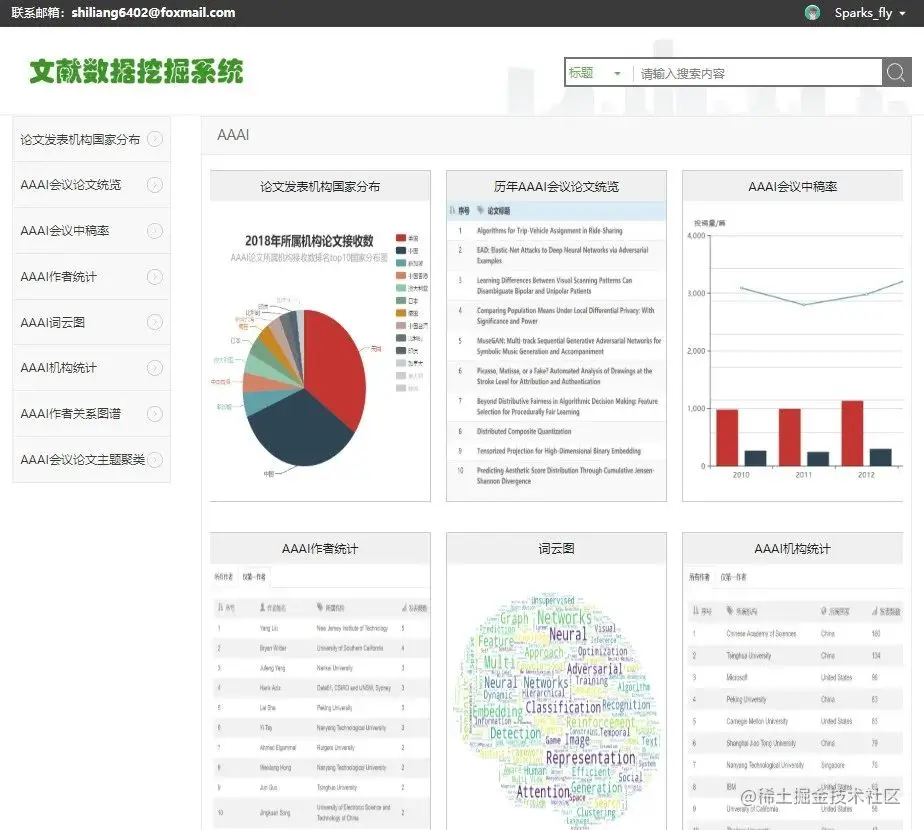Click the shiliang6402@foxmail.com contact email

point(153,12)
